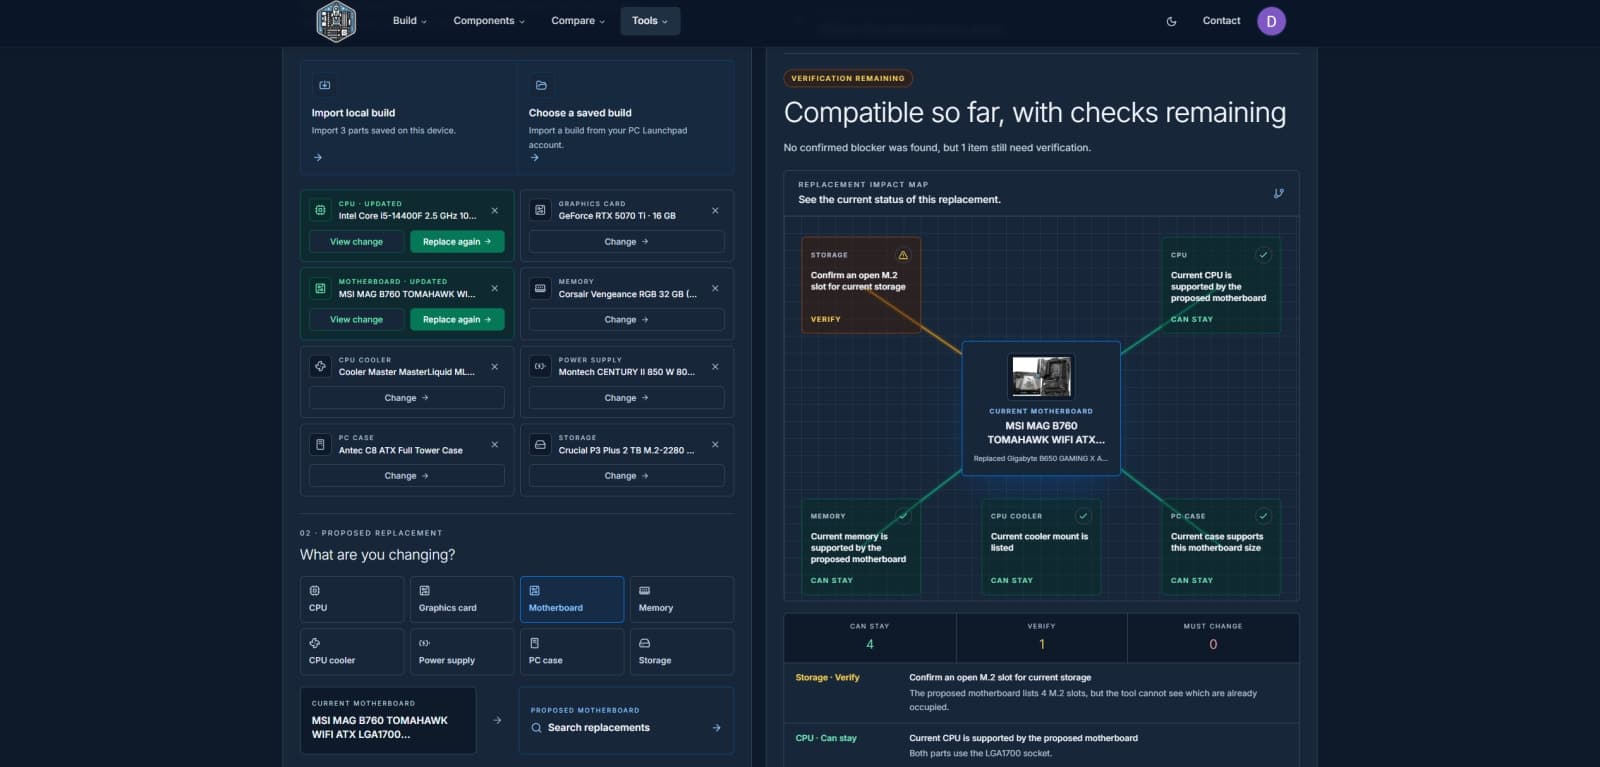Click Change for the power supply
1600x767 pixels.
point(627,398)
